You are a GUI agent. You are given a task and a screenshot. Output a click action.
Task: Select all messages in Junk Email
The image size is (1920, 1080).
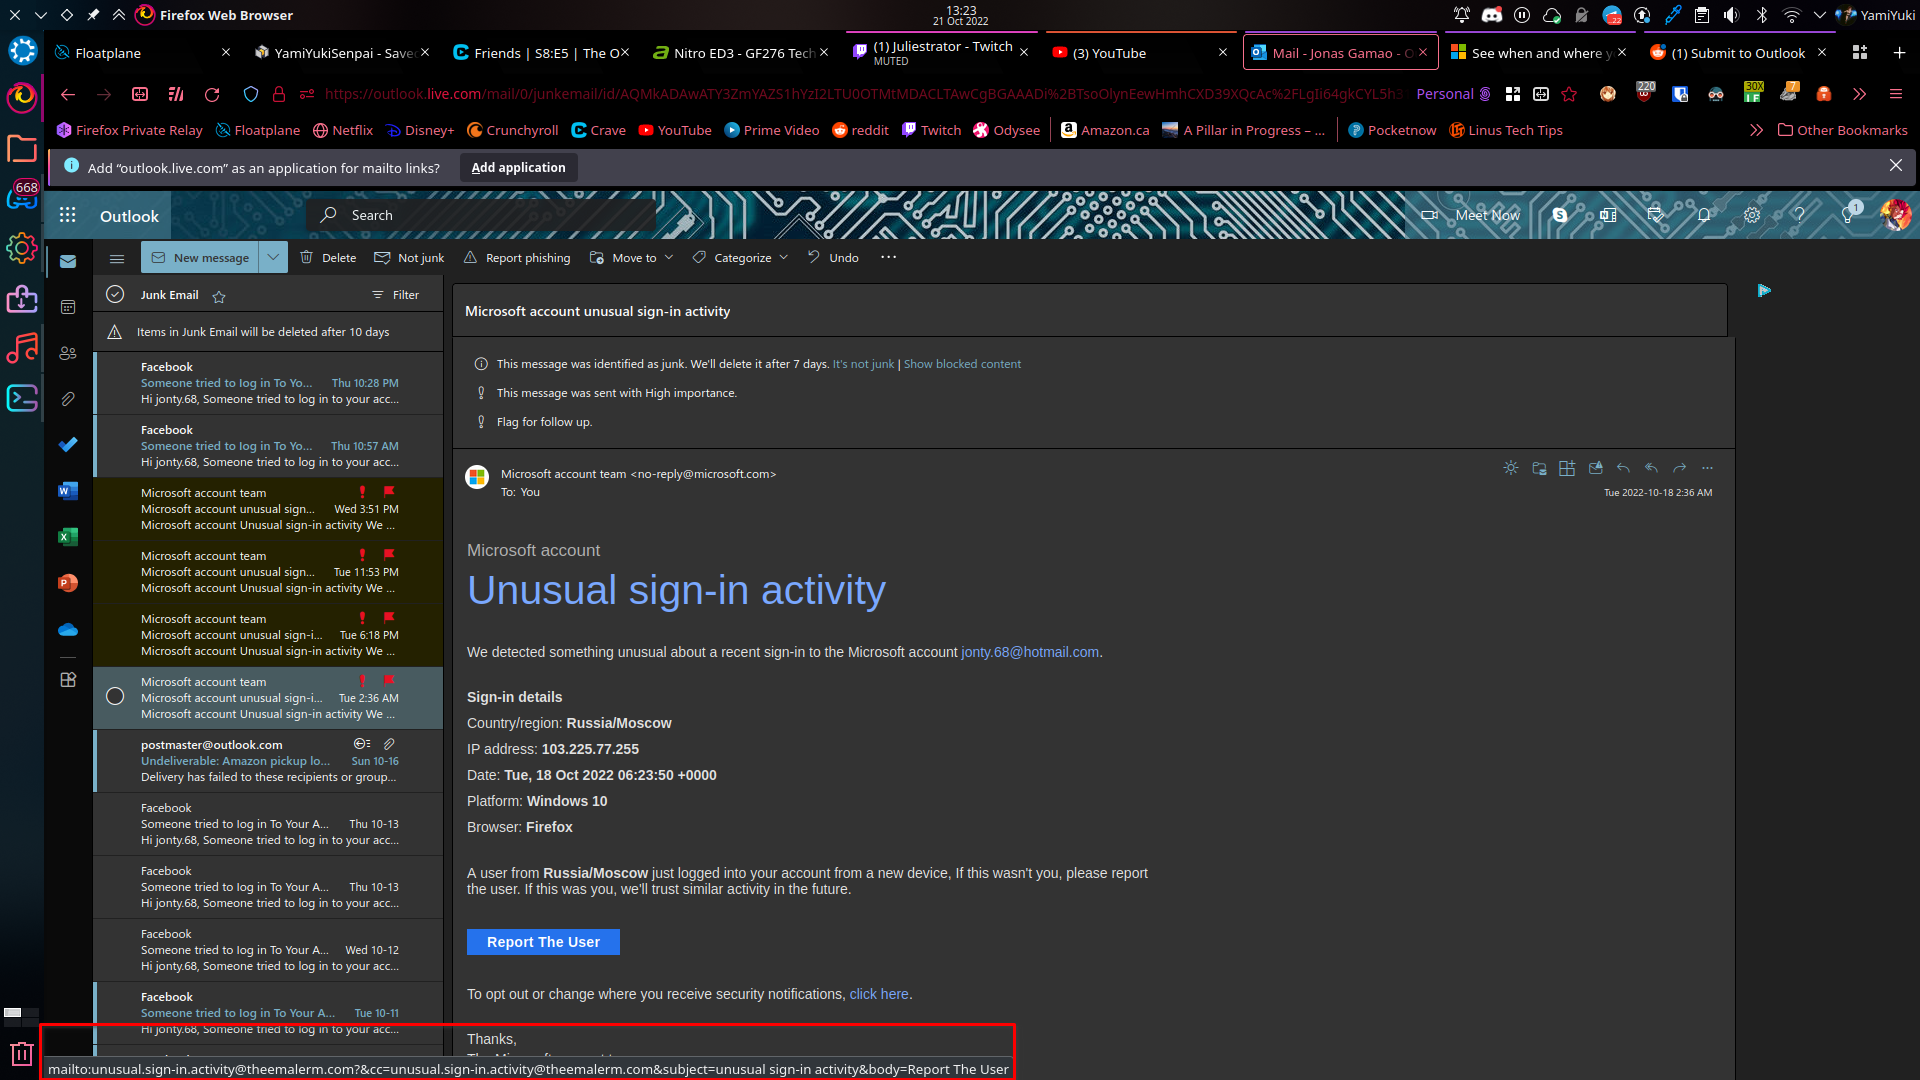(115, 294)
